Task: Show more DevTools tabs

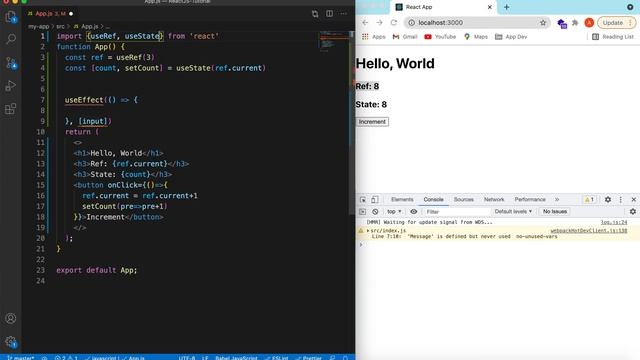Action: click(557, 200)
